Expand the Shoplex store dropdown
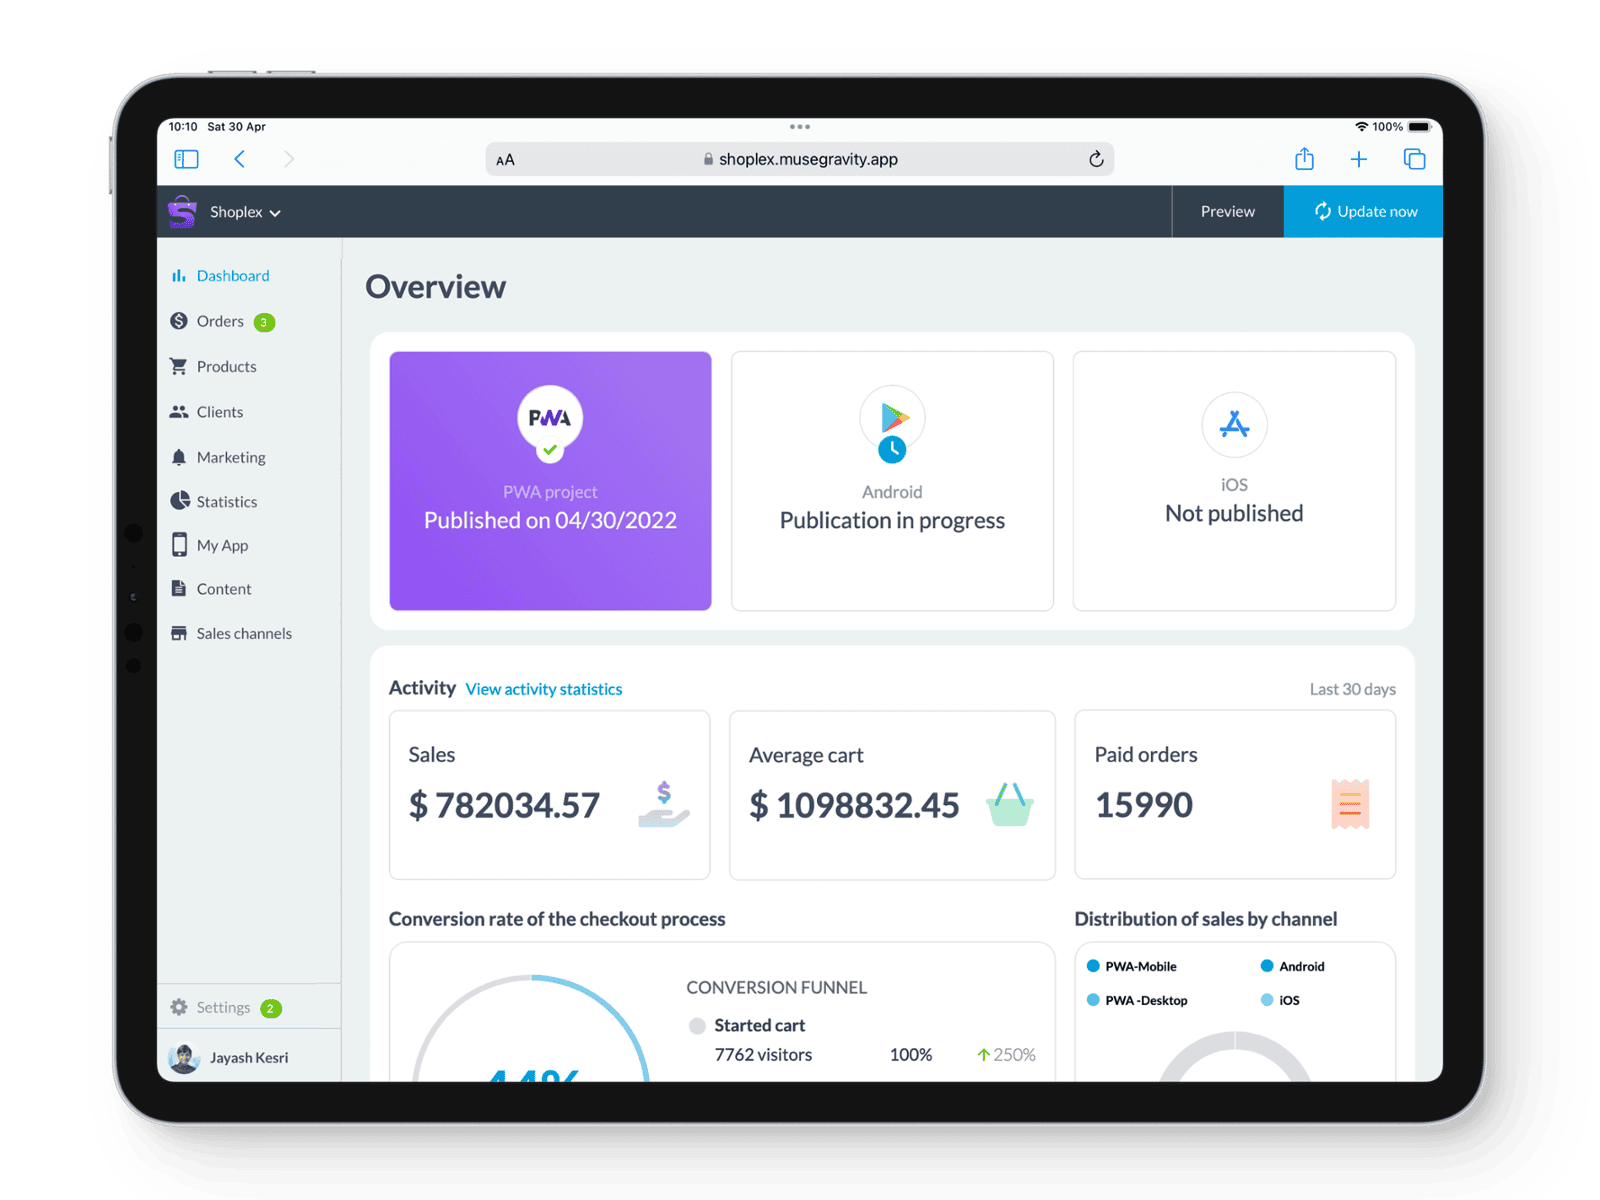 coord(246,212)
